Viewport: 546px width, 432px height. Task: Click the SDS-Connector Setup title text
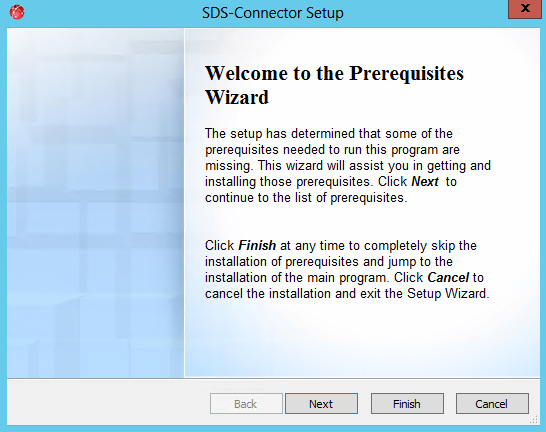273,13
